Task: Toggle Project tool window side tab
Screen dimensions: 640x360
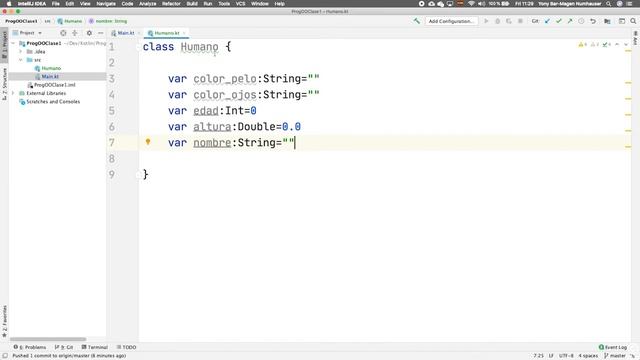Action: [x=4, y=46]
